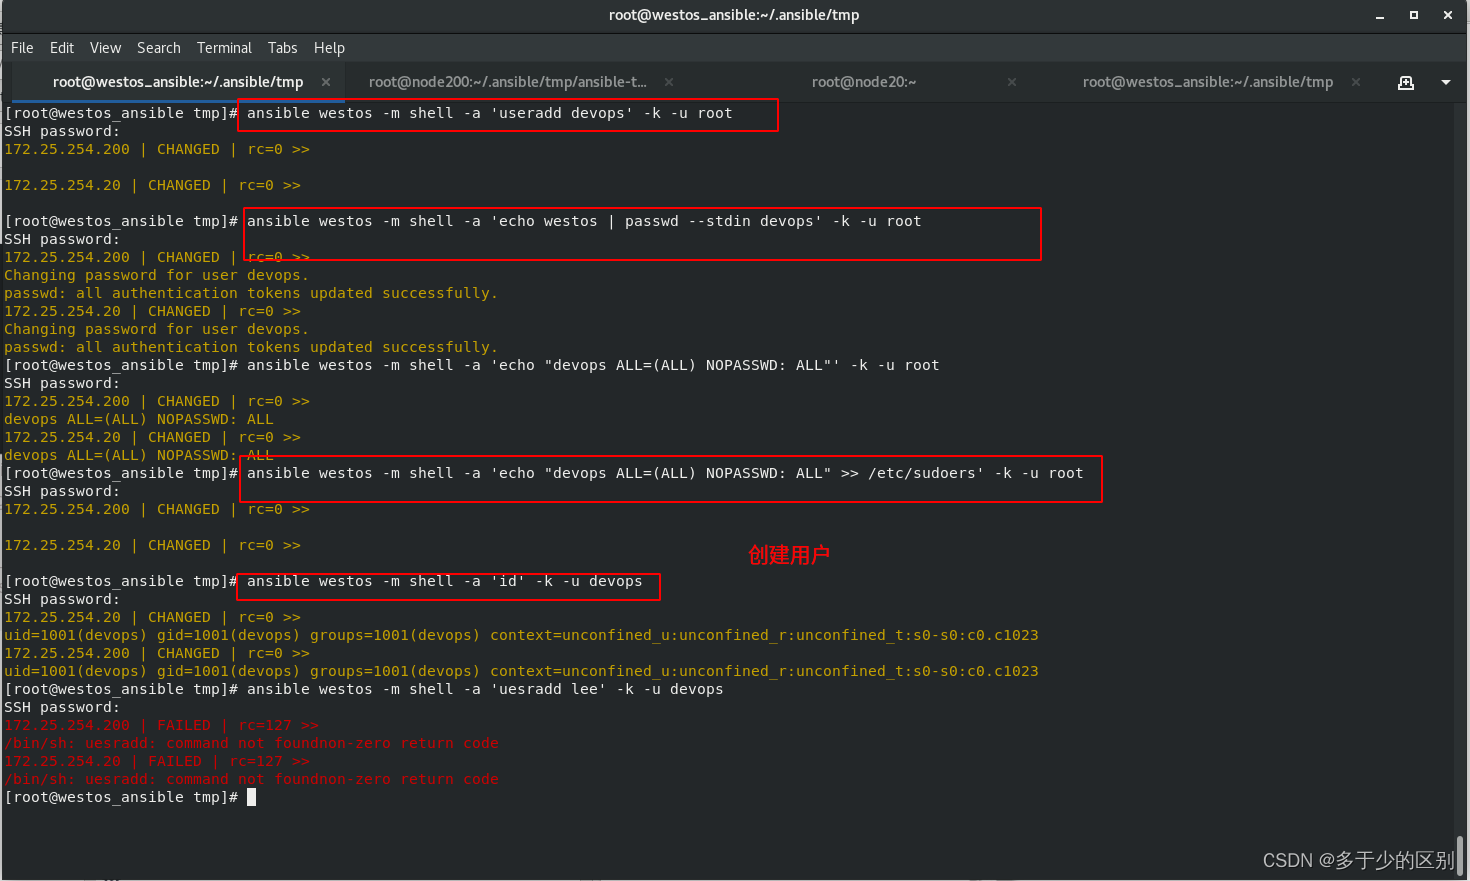This screenshot has width=1470, height=881.
Task: Open the Tabs menu
Action: 282,48
